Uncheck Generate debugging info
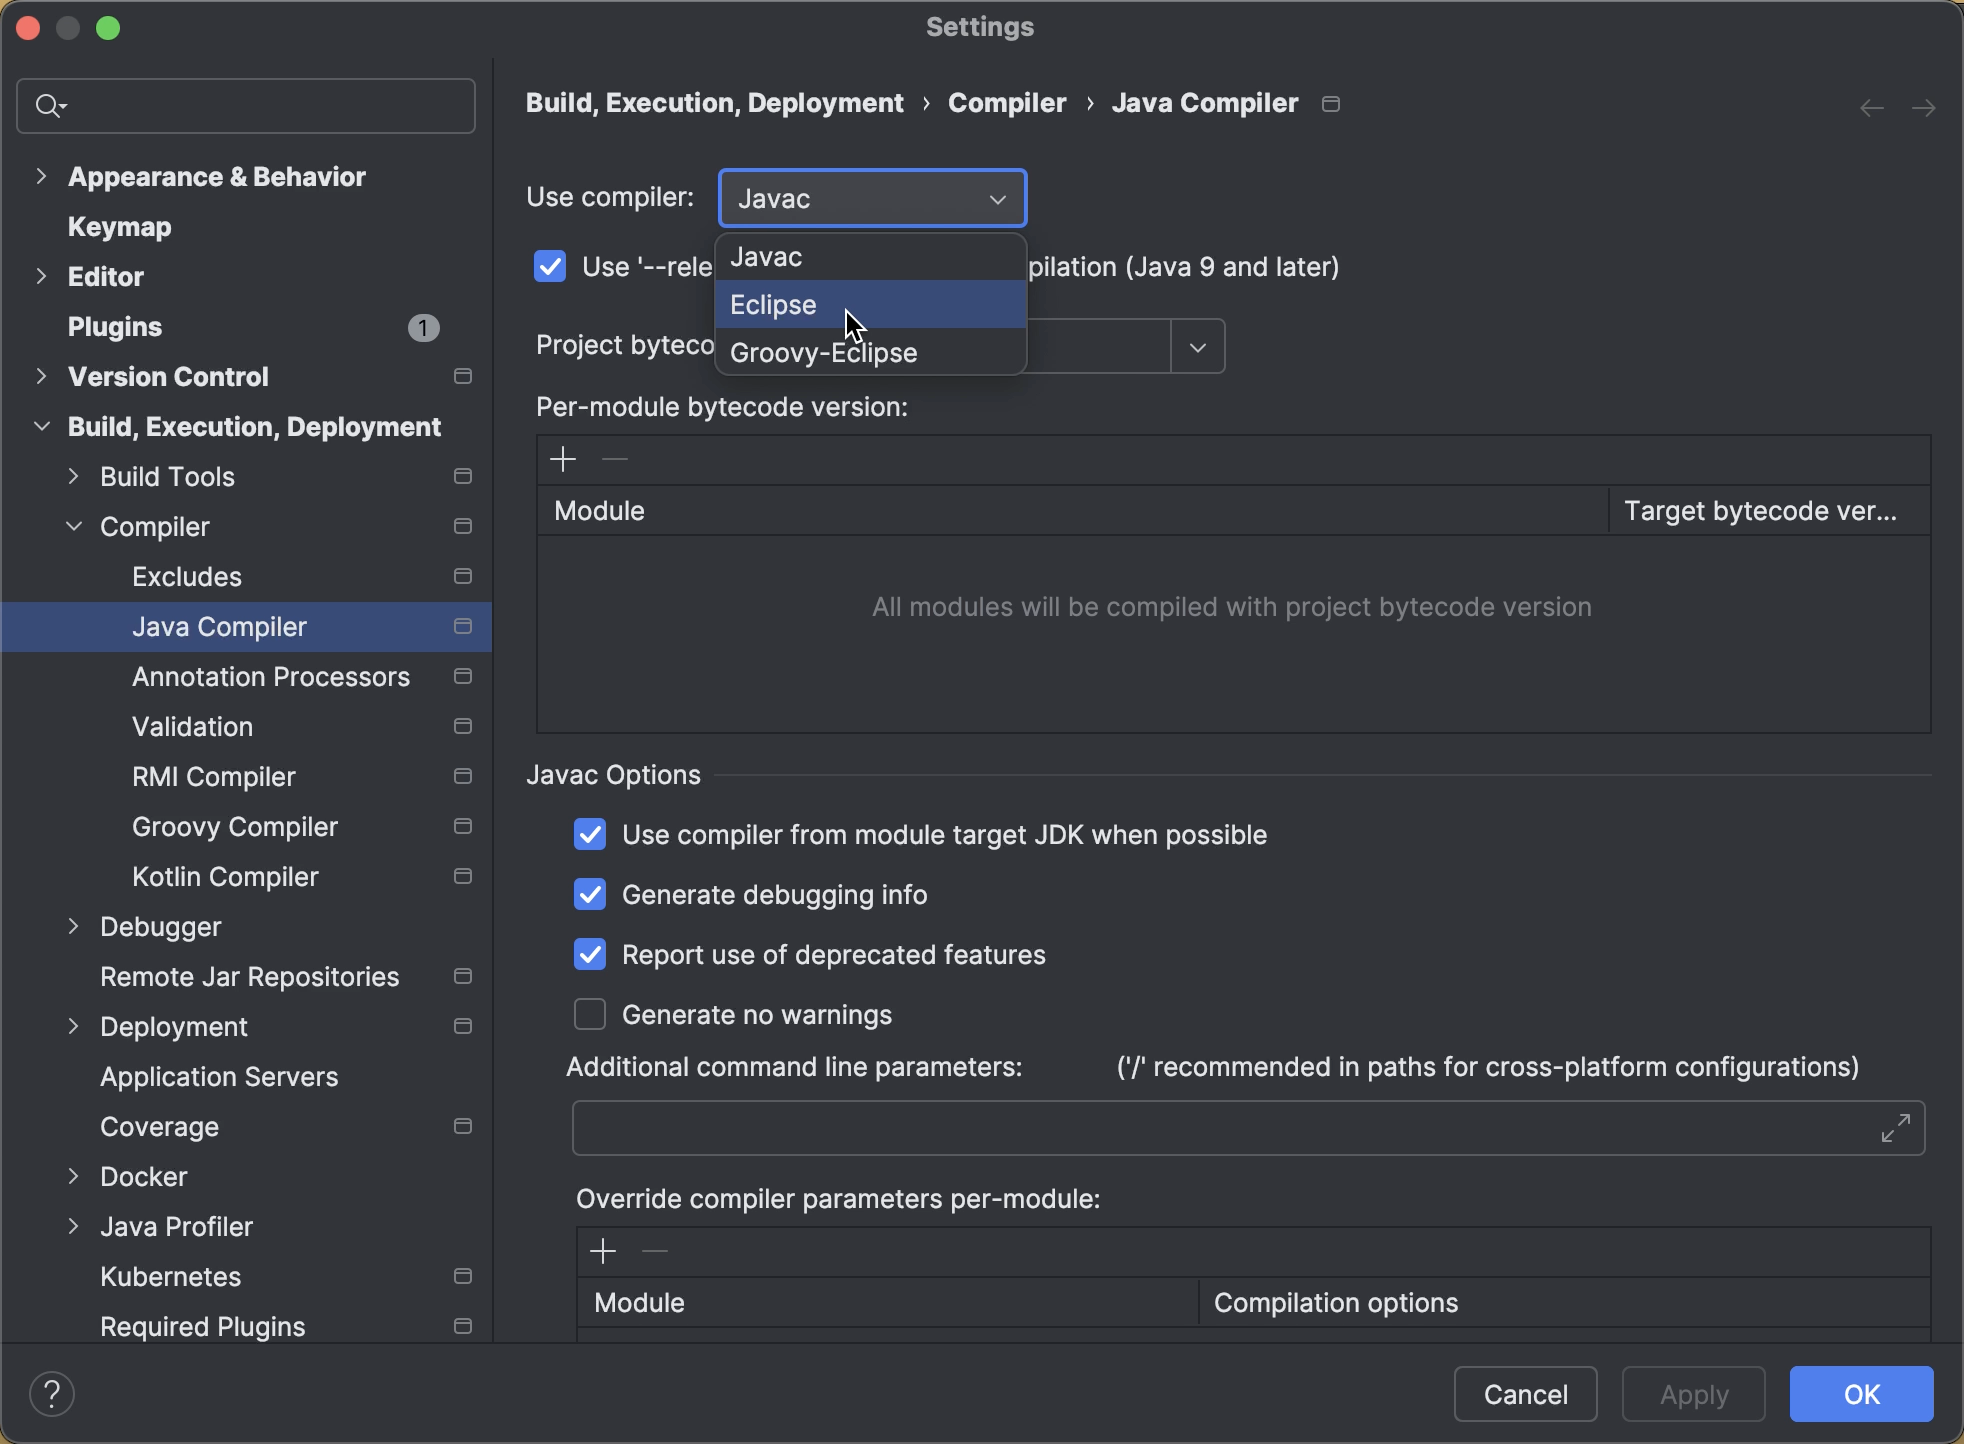This screenshot has width=1964, height=1444. click(x=590, y=894)
